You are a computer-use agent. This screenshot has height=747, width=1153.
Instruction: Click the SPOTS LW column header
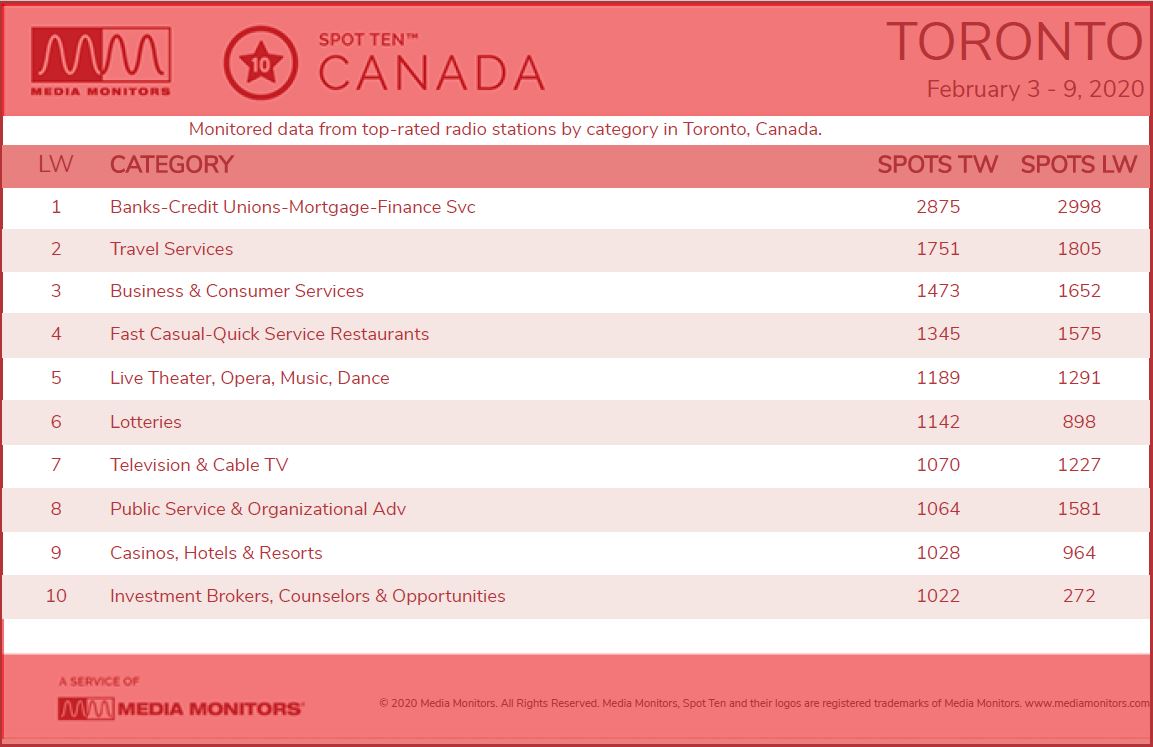click(x=1079, y=164)
